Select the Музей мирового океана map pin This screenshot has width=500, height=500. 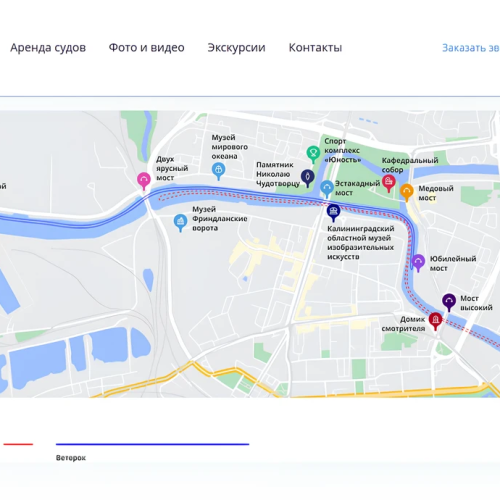click(x=218, y=171)
